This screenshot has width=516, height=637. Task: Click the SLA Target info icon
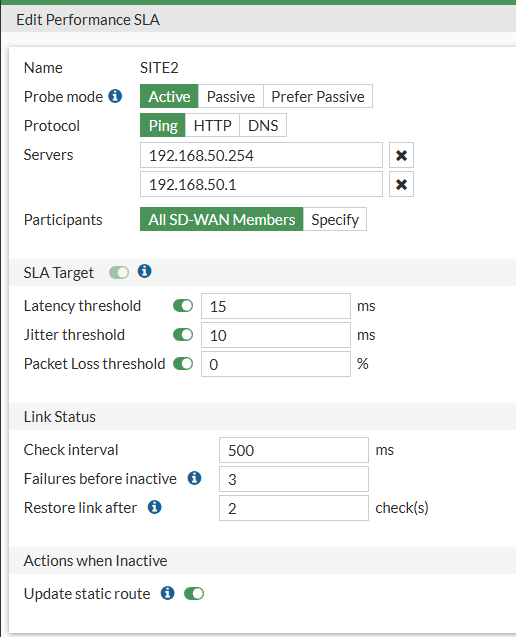point(145,271)
